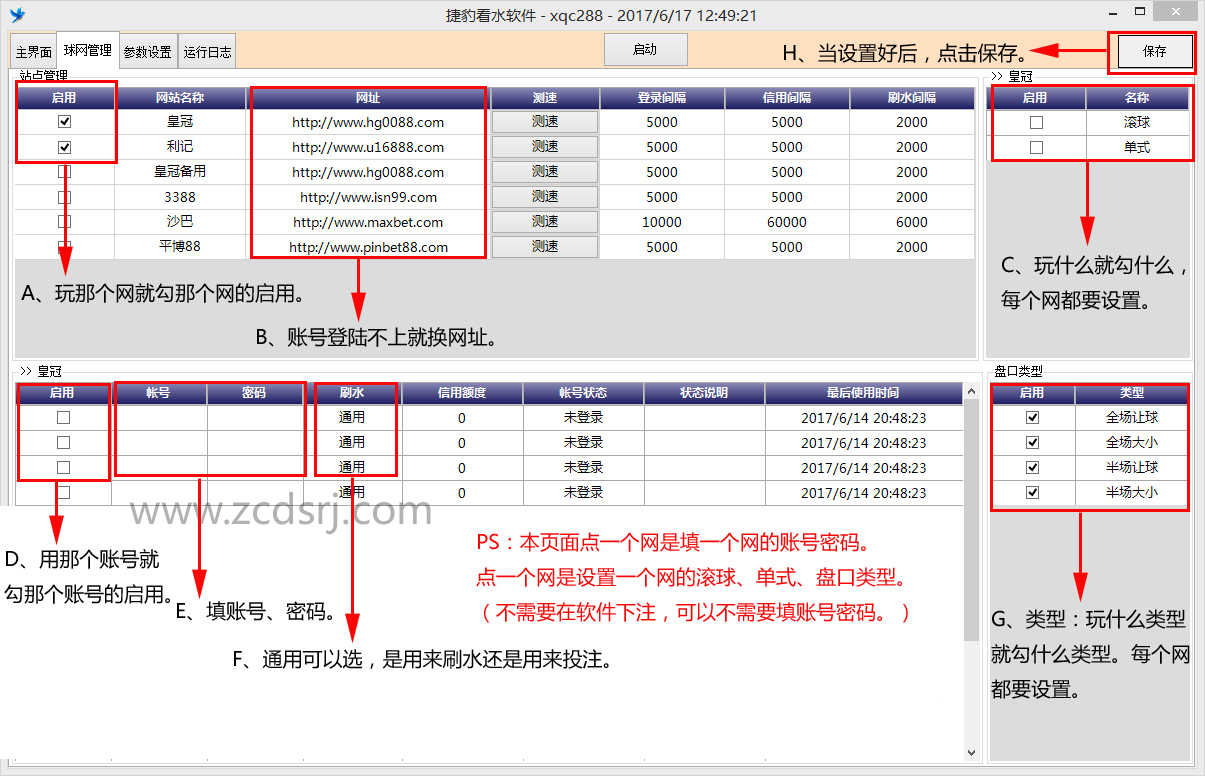This screenshot has height=776, width=1205.
Task: Toggle the 全场让球 type checkbox
Action: (1033, 417)
